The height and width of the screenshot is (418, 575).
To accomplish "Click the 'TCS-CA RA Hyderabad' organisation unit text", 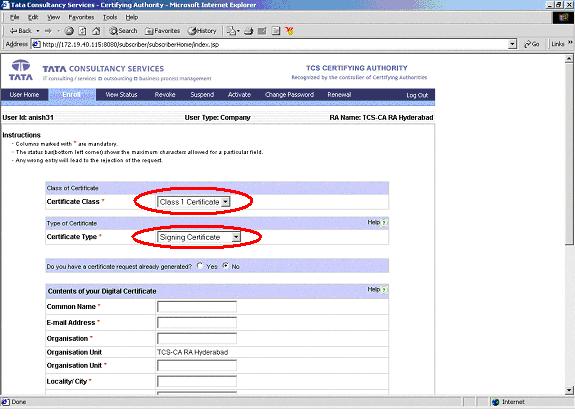I will pyautogui.click(x=193, y=352).
